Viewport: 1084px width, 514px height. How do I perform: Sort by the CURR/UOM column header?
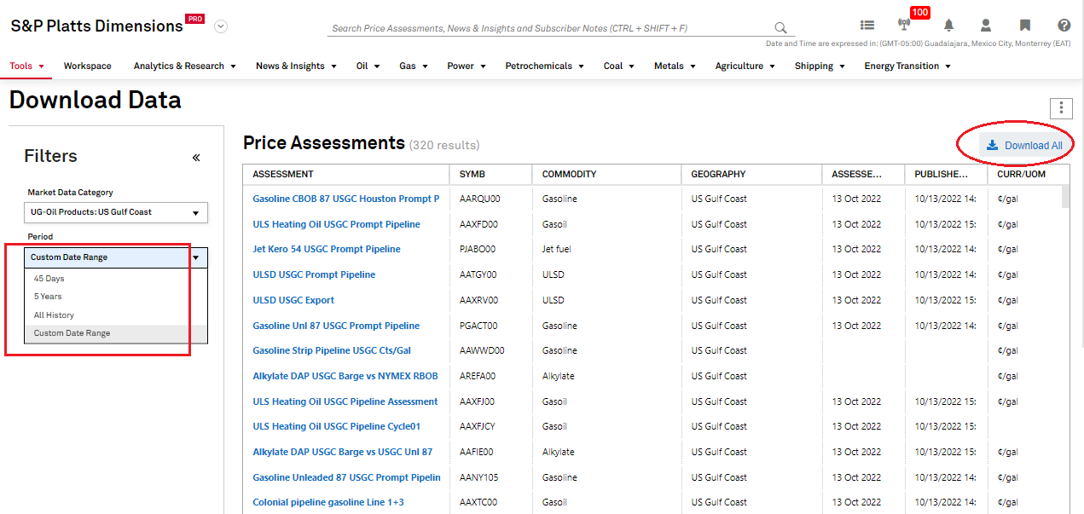point(1021,174)
